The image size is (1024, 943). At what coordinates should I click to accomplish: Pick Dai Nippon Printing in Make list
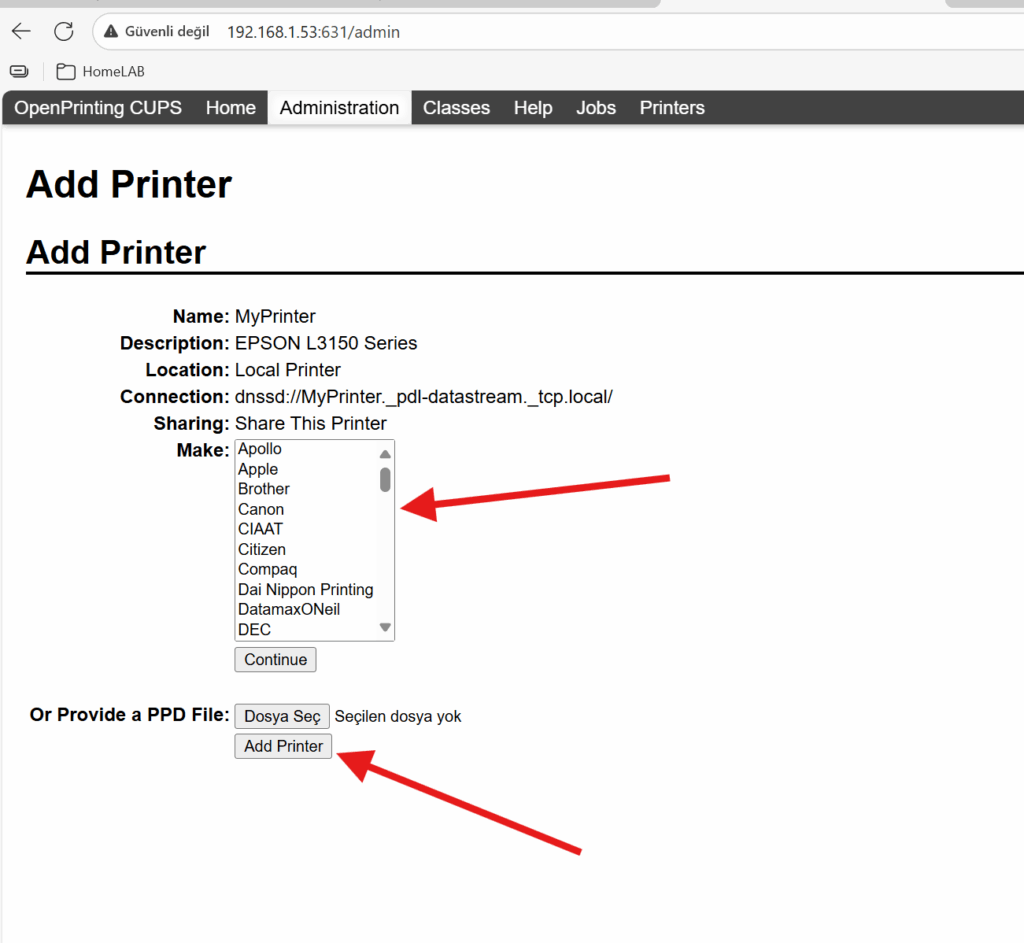(x=305, y=589)
